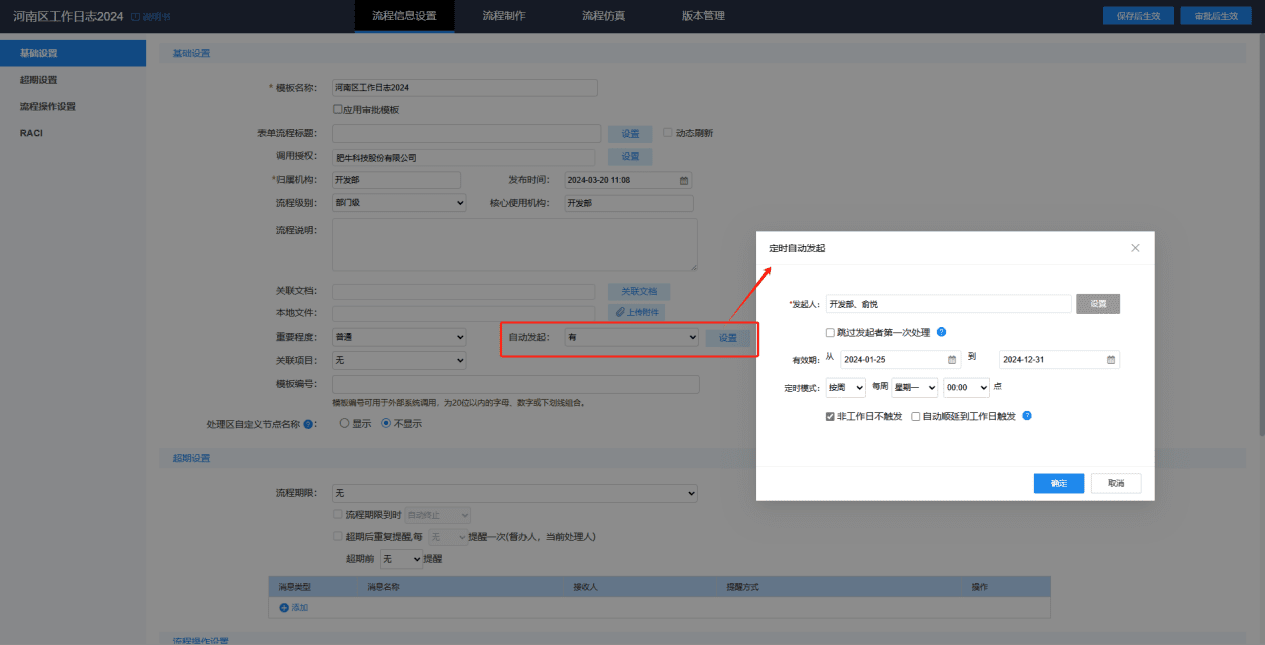Close the 定时自动发起 dialog
Image resolution: width=1265 pixels, height=645 pixels.
click(x=1135, y=248)
